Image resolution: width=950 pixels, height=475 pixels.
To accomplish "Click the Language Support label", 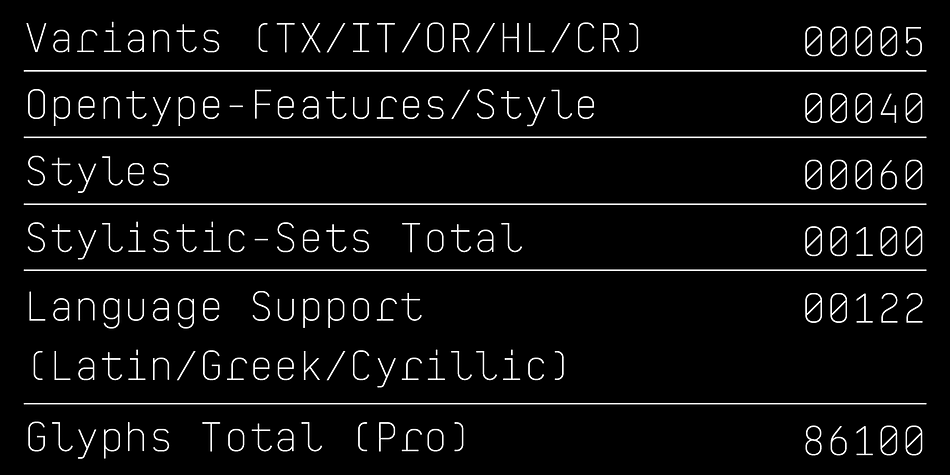I will coord(225,308).
